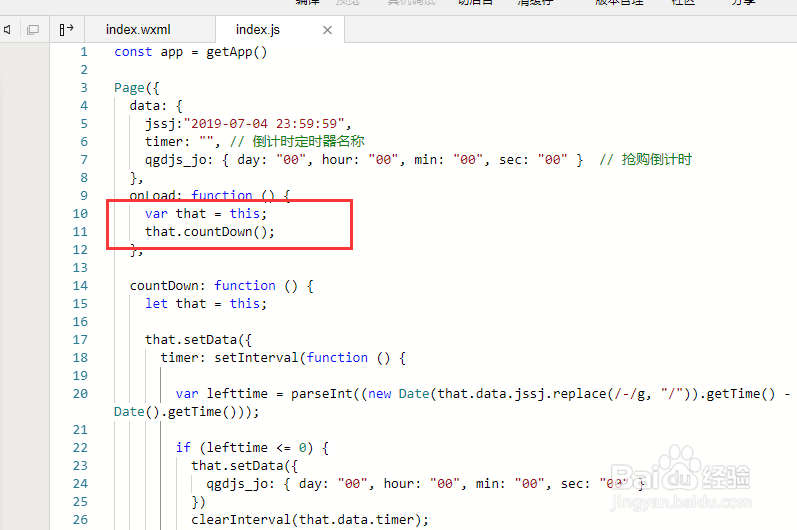
Task: Mute the simulator sound with the speaker icon
Action: (7, 29)
